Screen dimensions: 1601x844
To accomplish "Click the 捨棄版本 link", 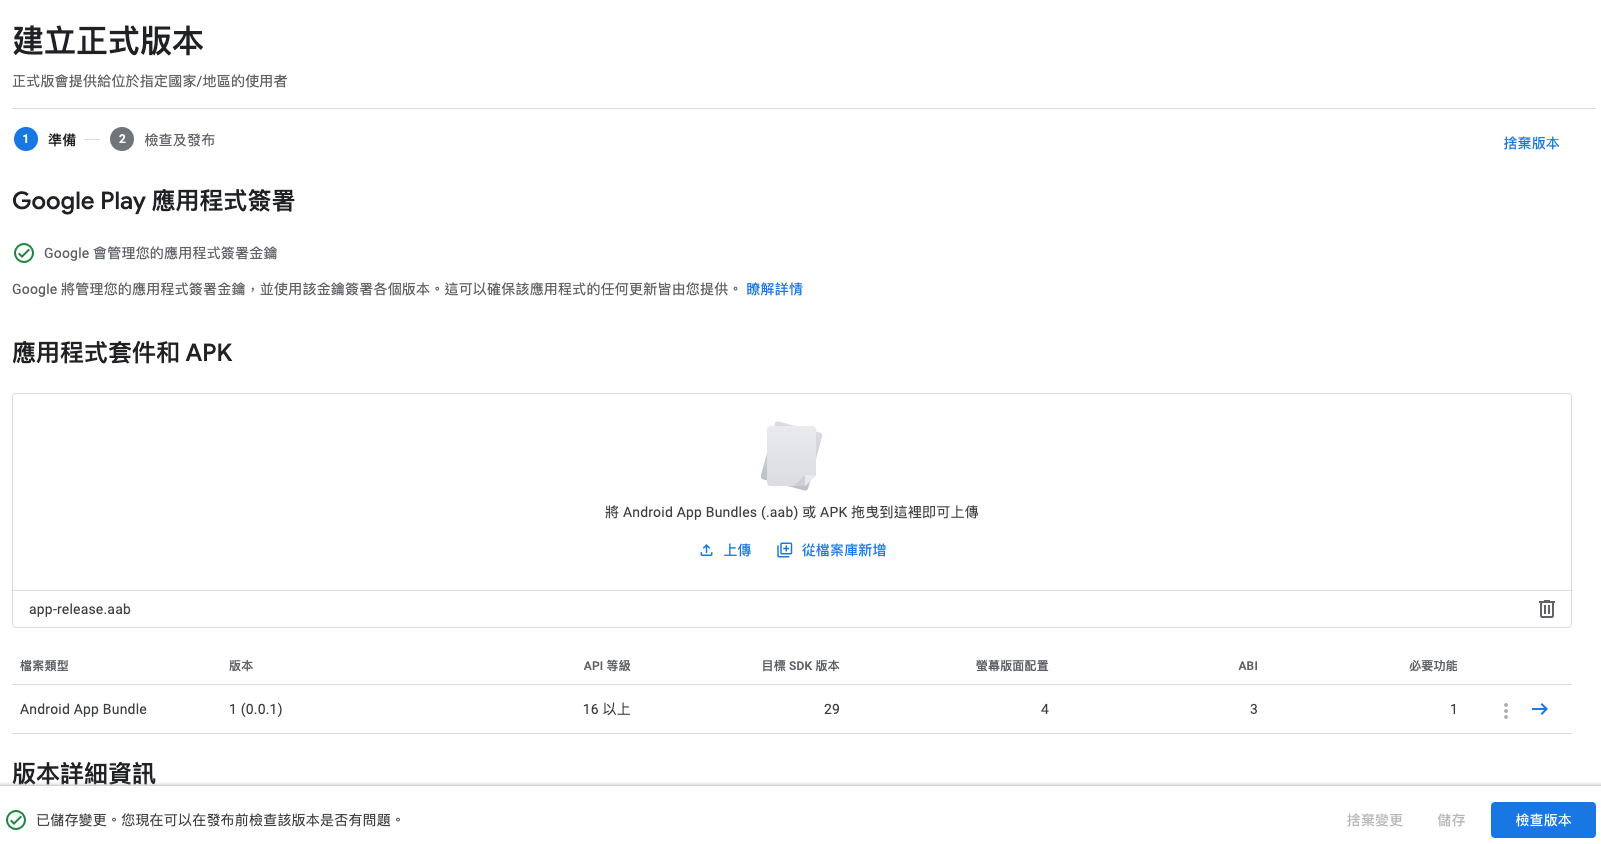I will point(1531,143).
